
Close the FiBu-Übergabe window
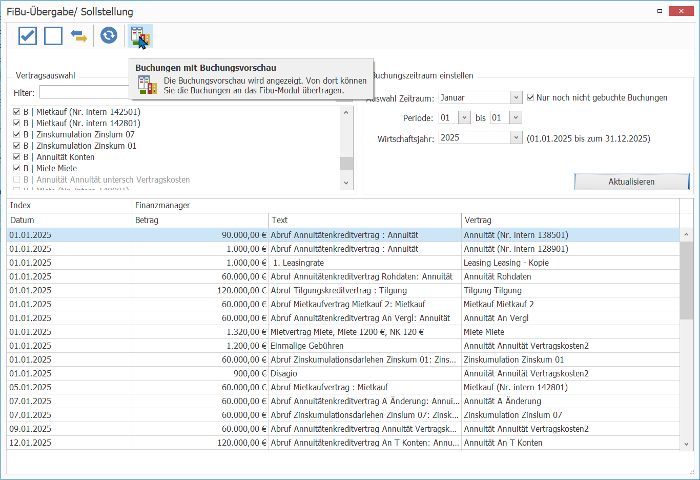(x=681, y=11)
